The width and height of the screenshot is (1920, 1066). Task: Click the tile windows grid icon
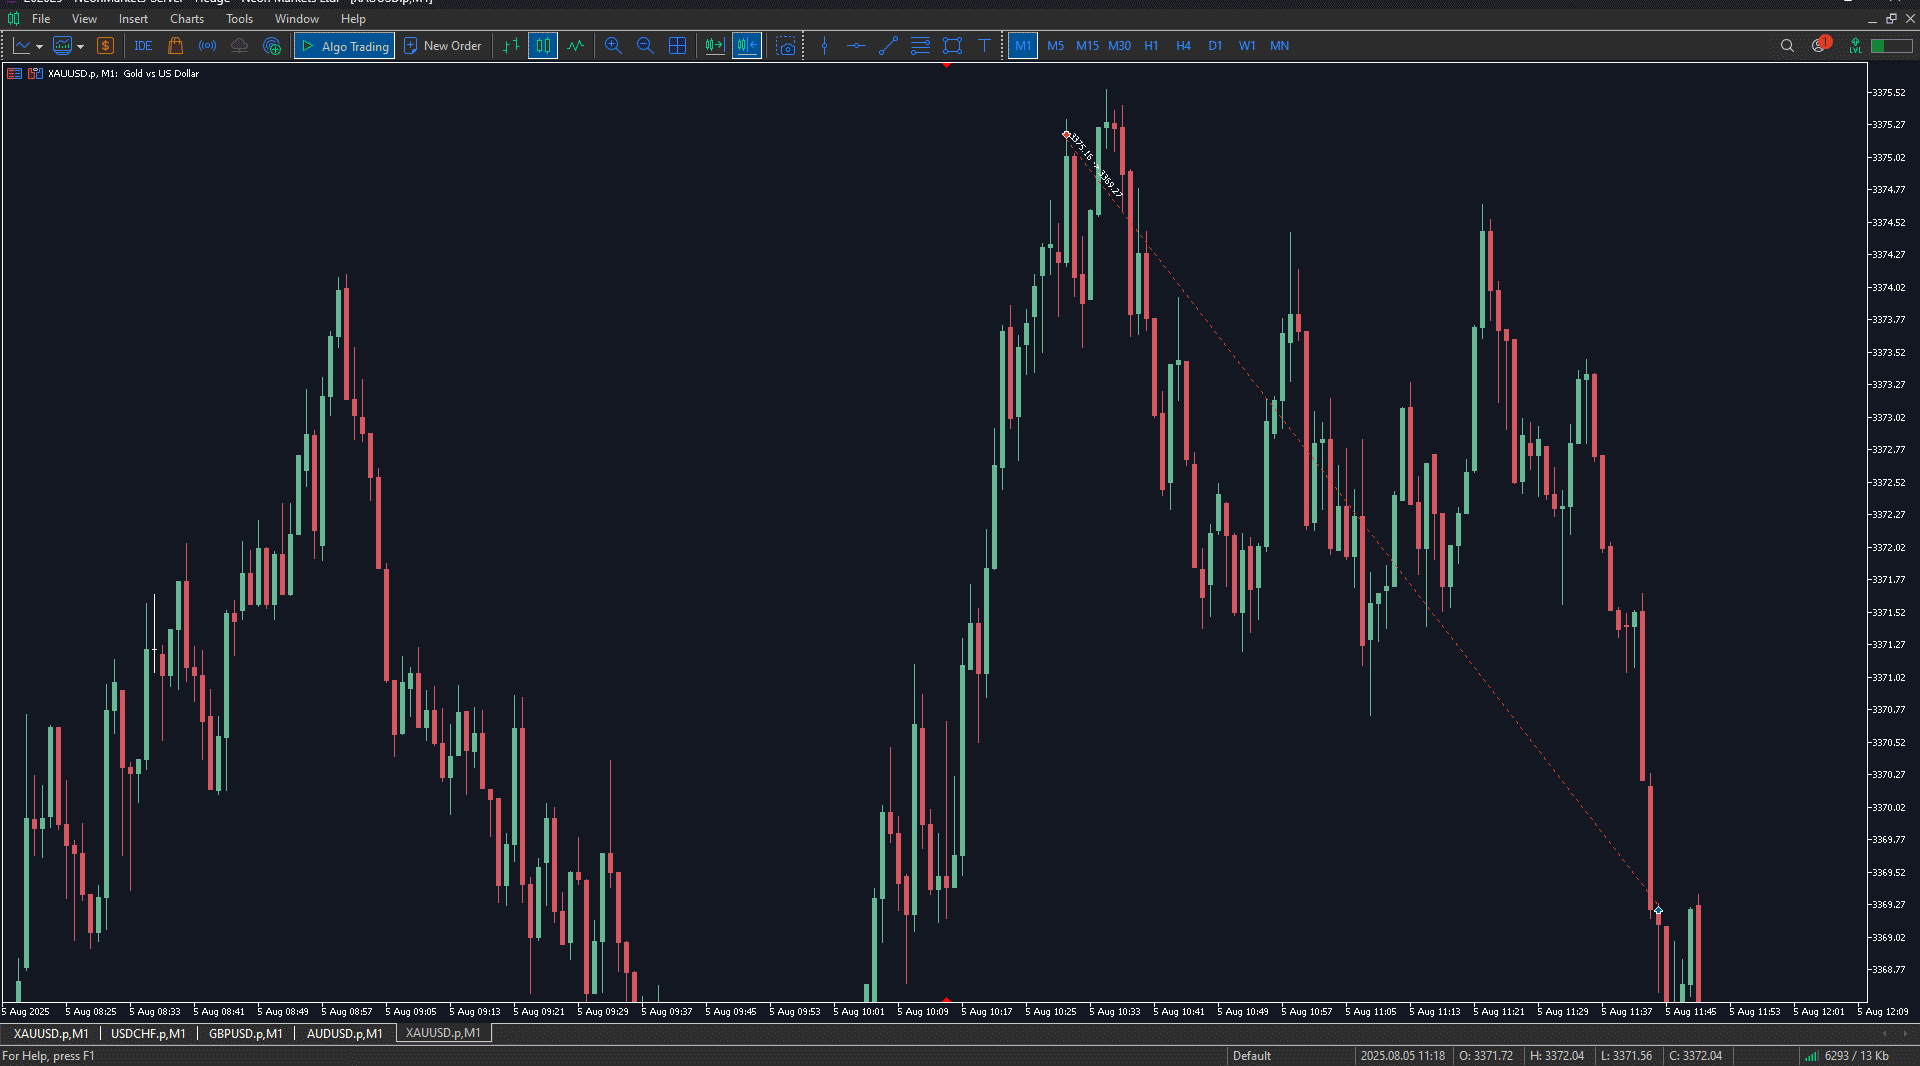[x=677, y=46]
